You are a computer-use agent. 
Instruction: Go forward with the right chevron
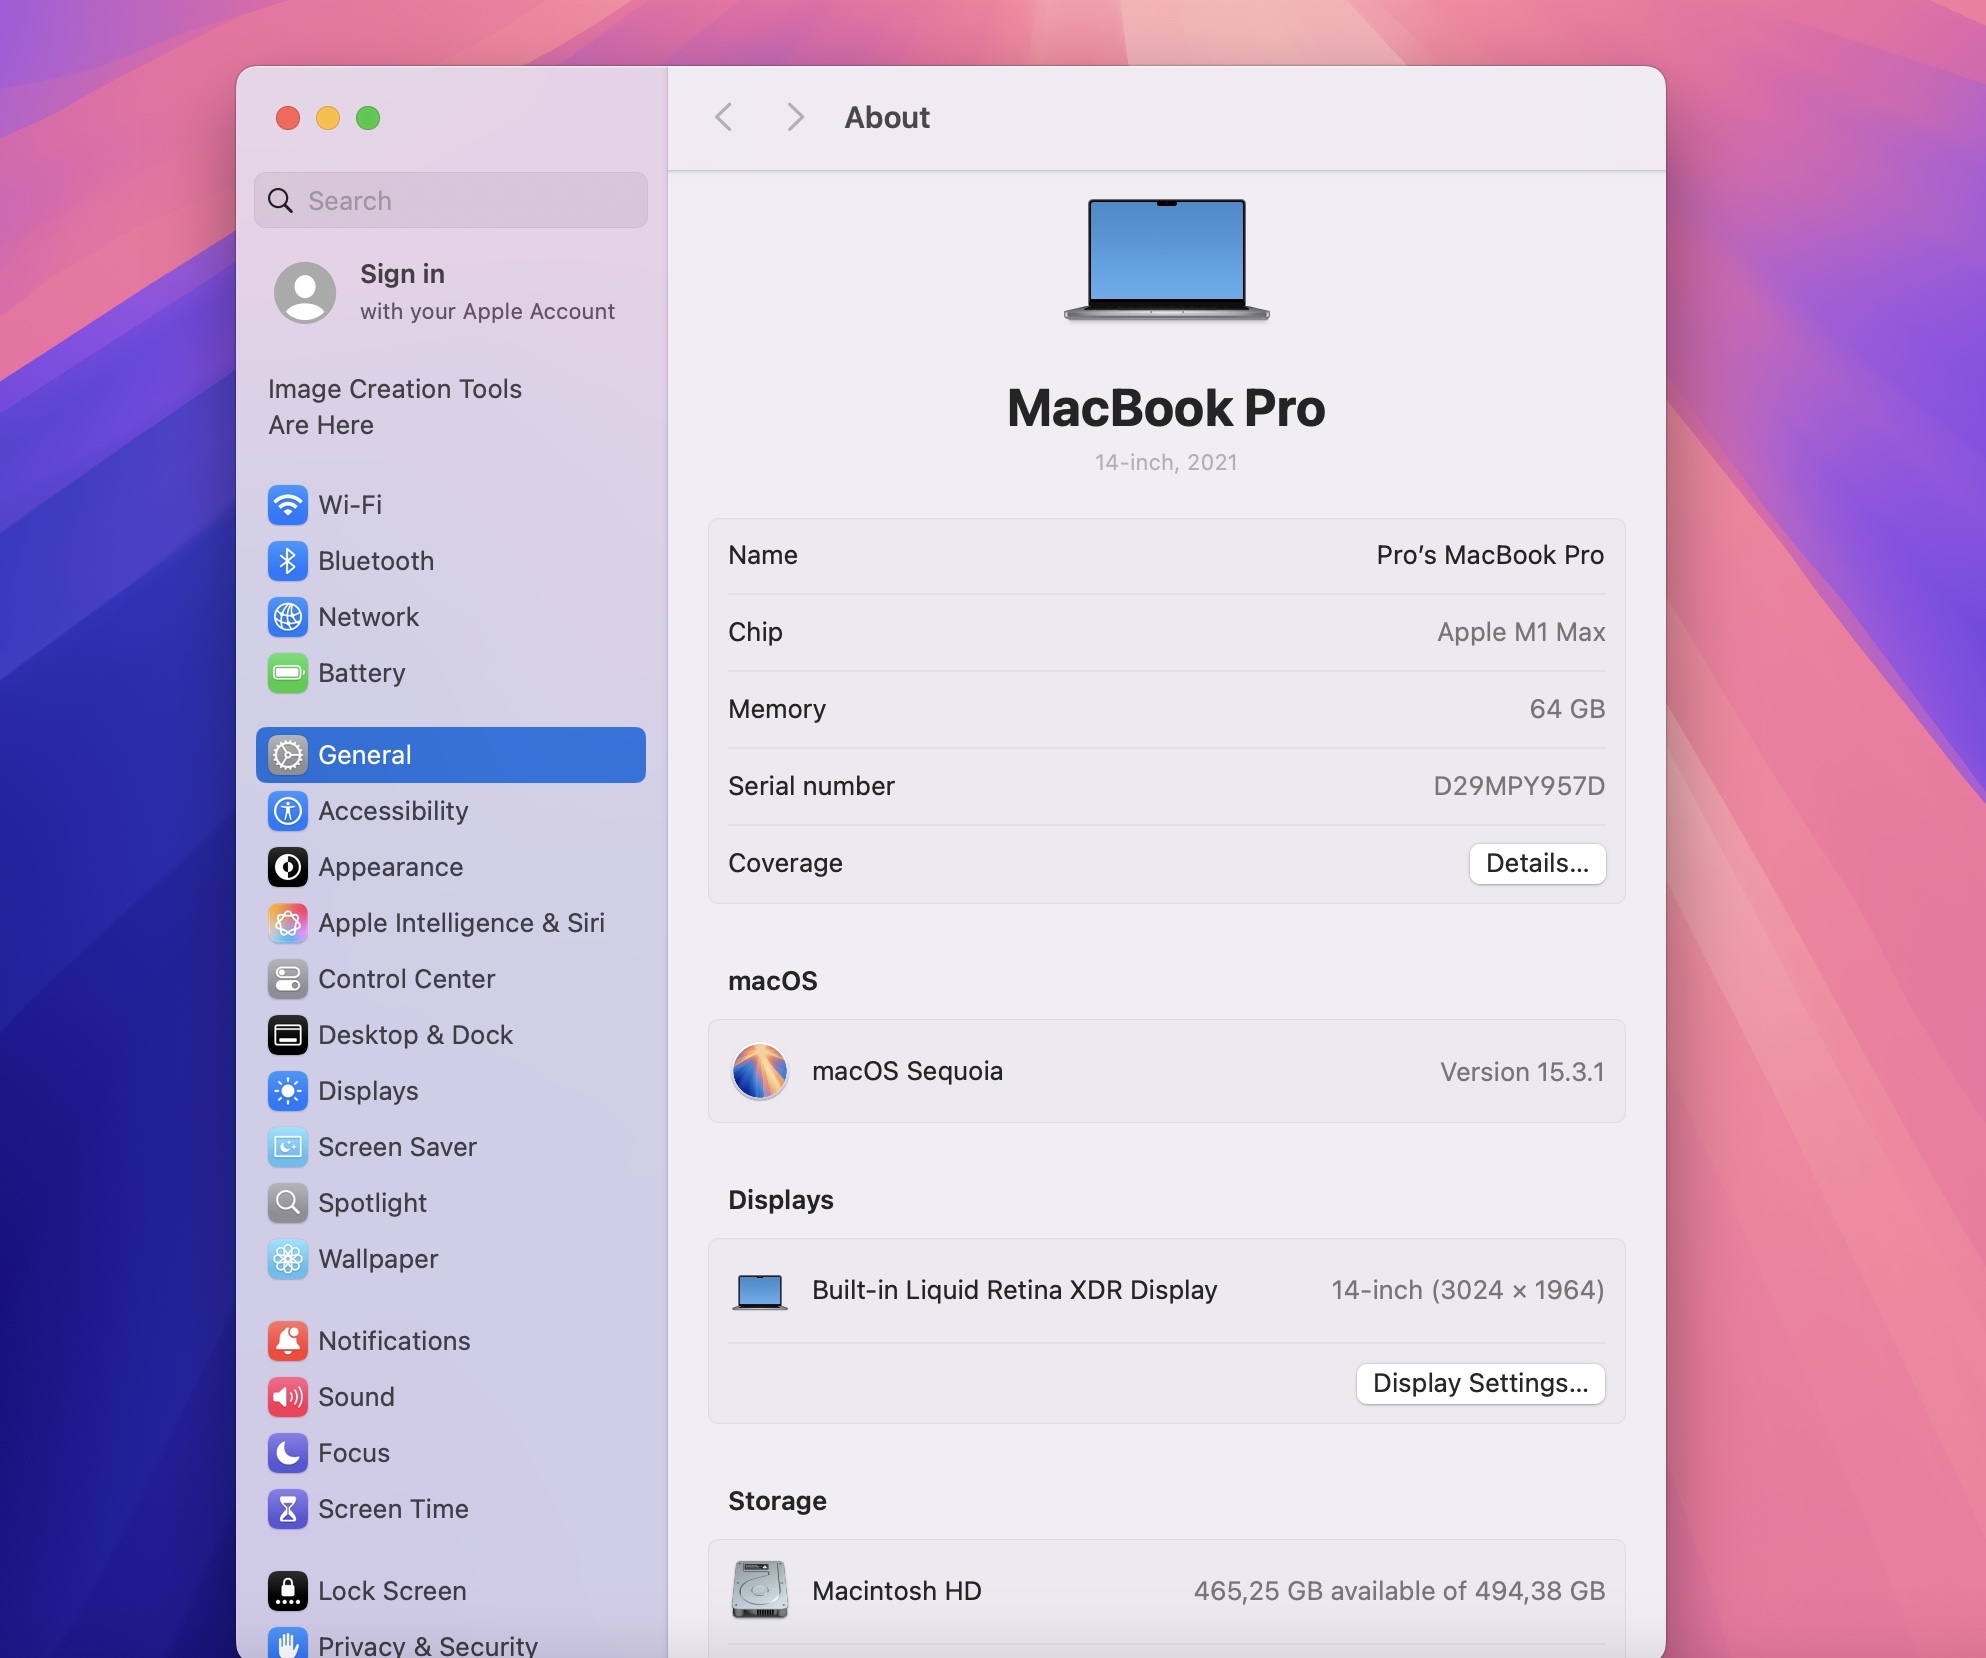(795, 118)
